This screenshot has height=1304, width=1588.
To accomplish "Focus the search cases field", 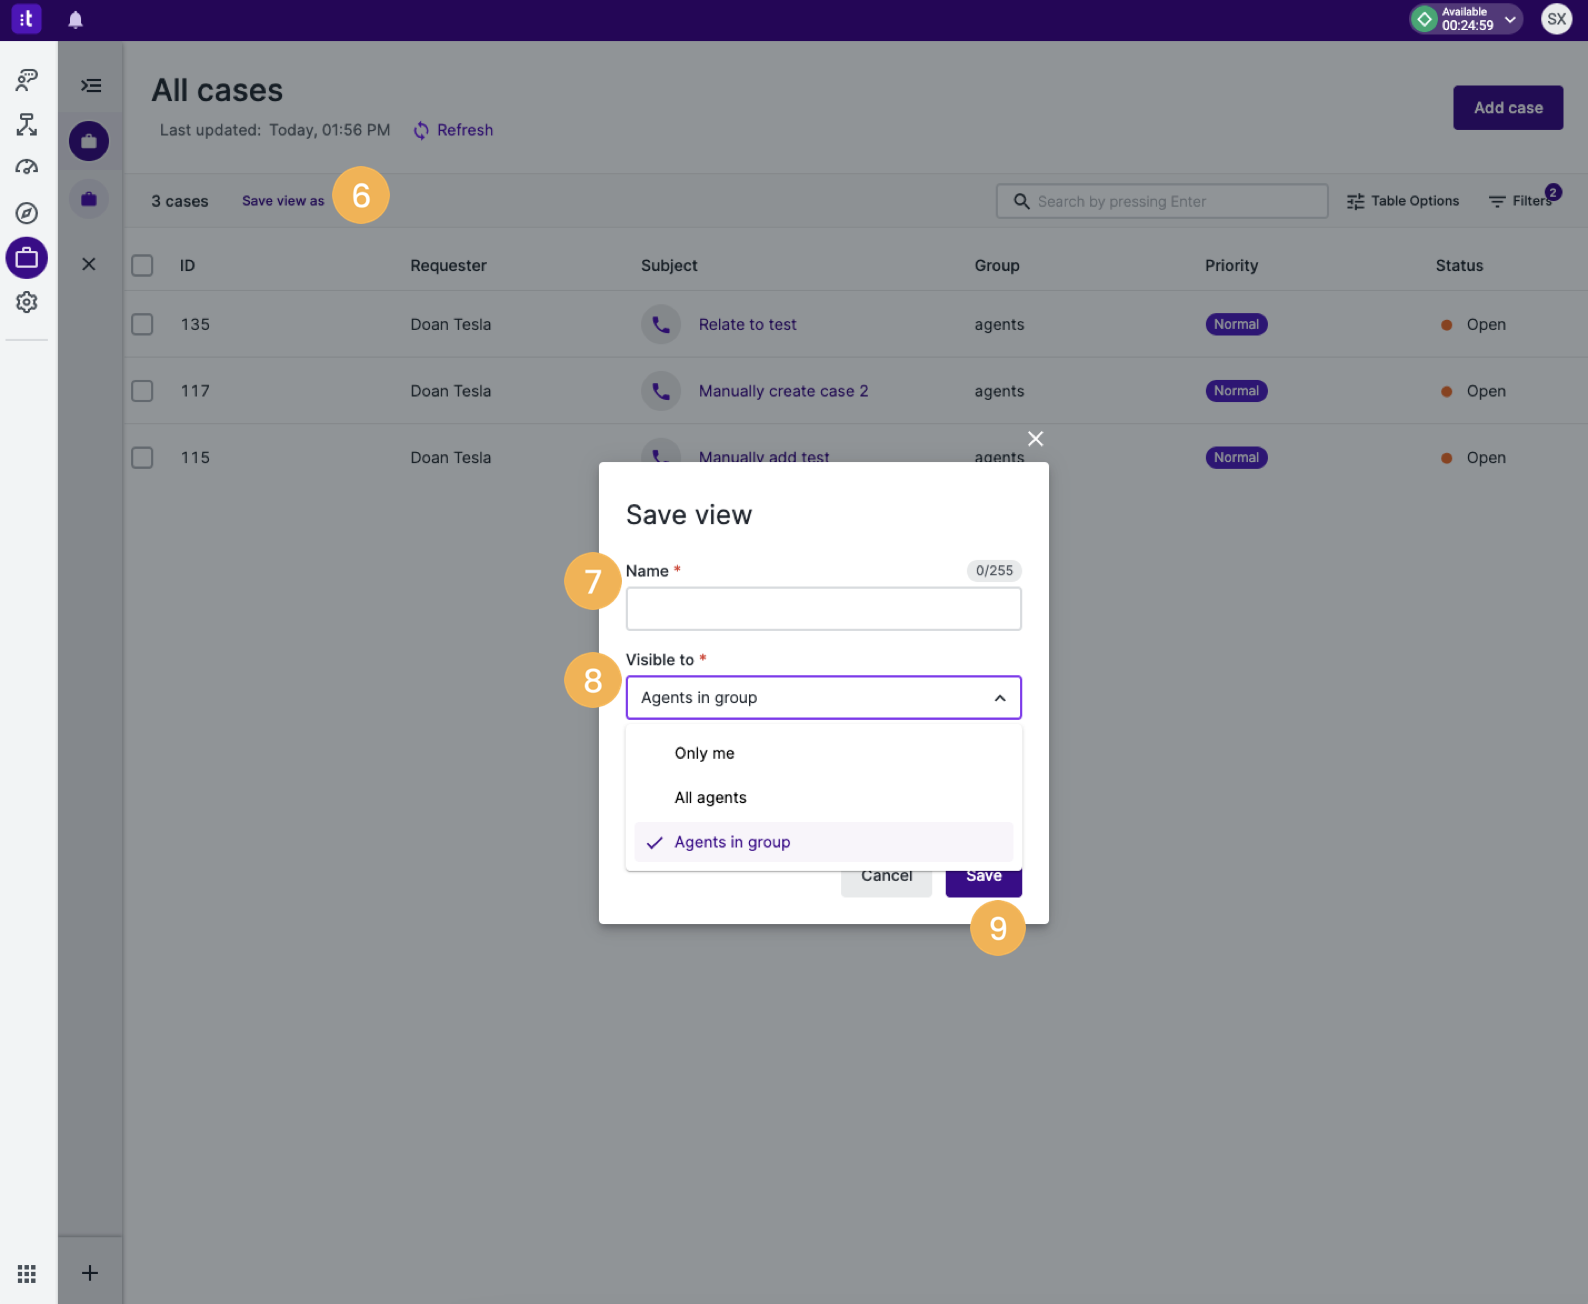I will coord(1162,201).
